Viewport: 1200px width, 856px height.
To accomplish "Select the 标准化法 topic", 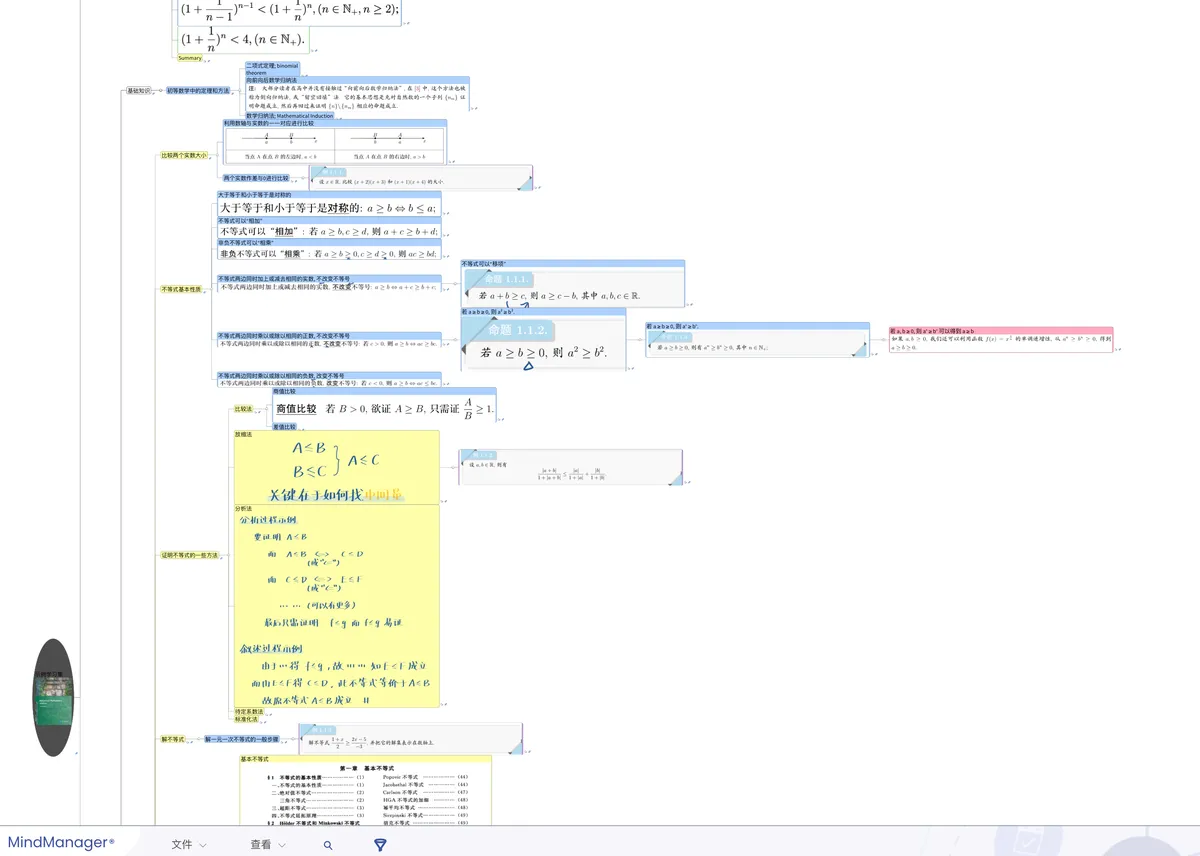I will 245,719.
